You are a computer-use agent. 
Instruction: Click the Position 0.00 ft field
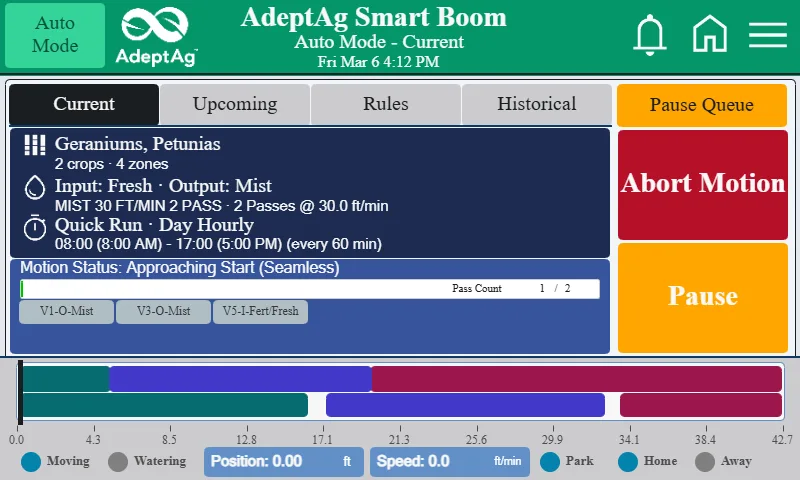(x=284, y=462)
